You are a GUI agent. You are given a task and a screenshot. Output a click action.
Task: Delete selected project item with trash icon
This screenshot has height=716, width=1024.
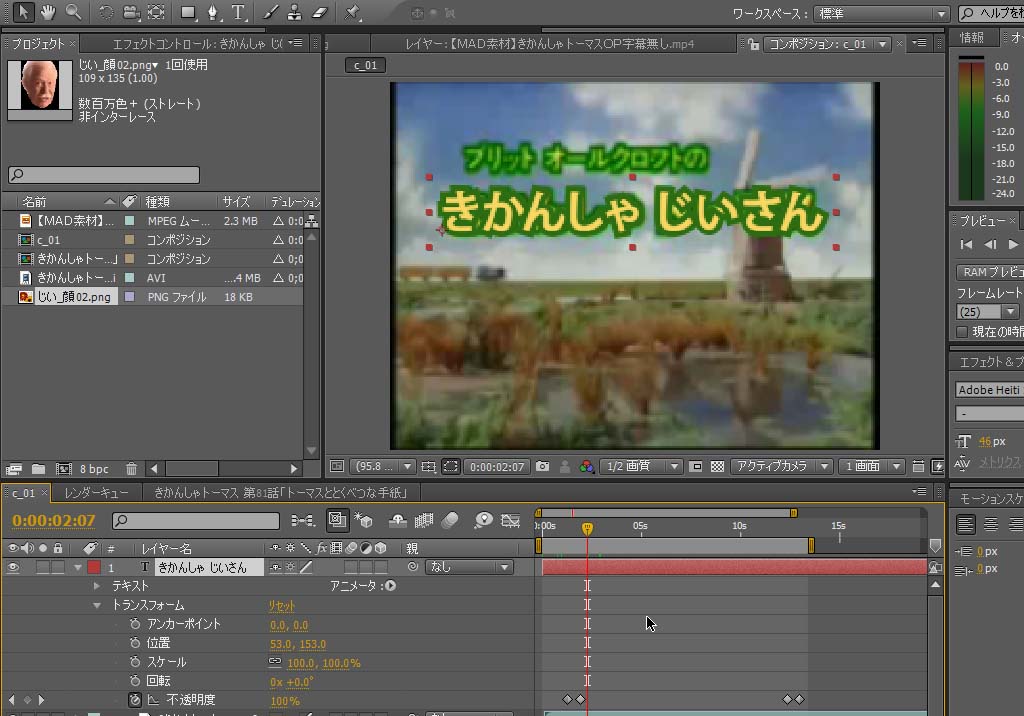[x=131, y=469]
